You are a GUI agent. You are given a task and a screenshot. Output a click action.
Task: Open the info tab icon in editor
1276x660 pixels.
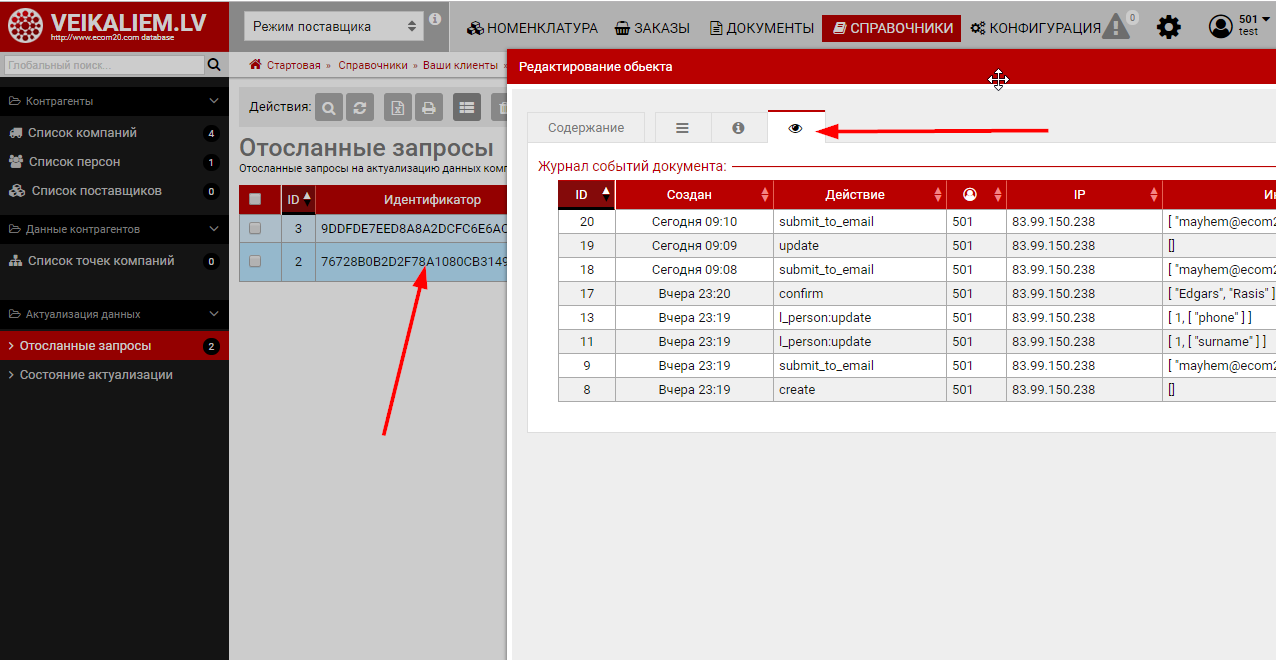click(x=738, y=128)
